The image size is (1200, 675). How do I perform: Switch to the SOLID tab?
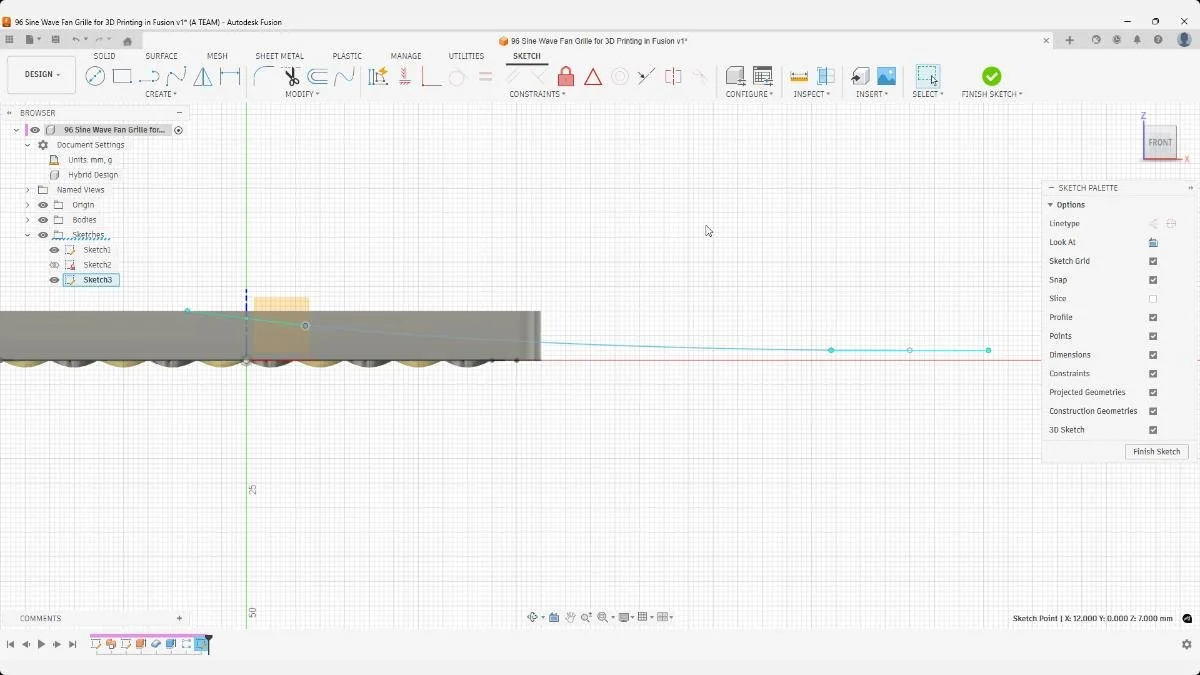pos(104,56)
